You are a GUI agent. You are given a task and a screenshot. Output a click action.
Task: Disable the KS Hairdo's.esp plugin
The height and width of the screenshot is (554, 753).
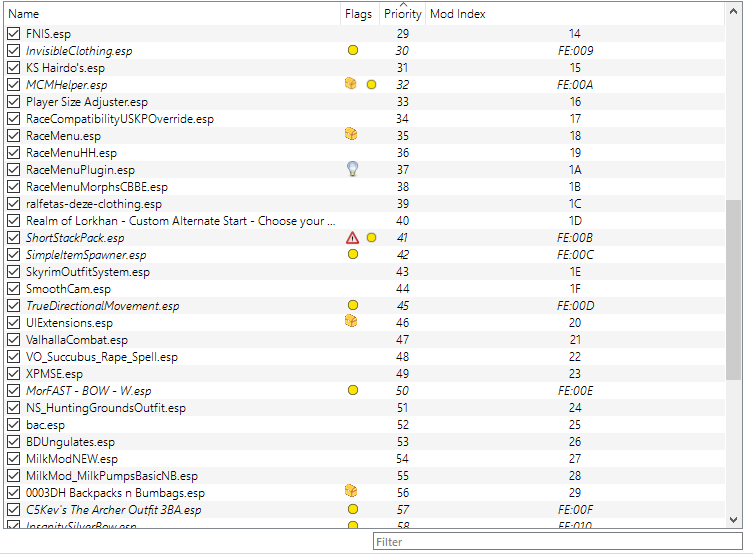pos(14,68)
